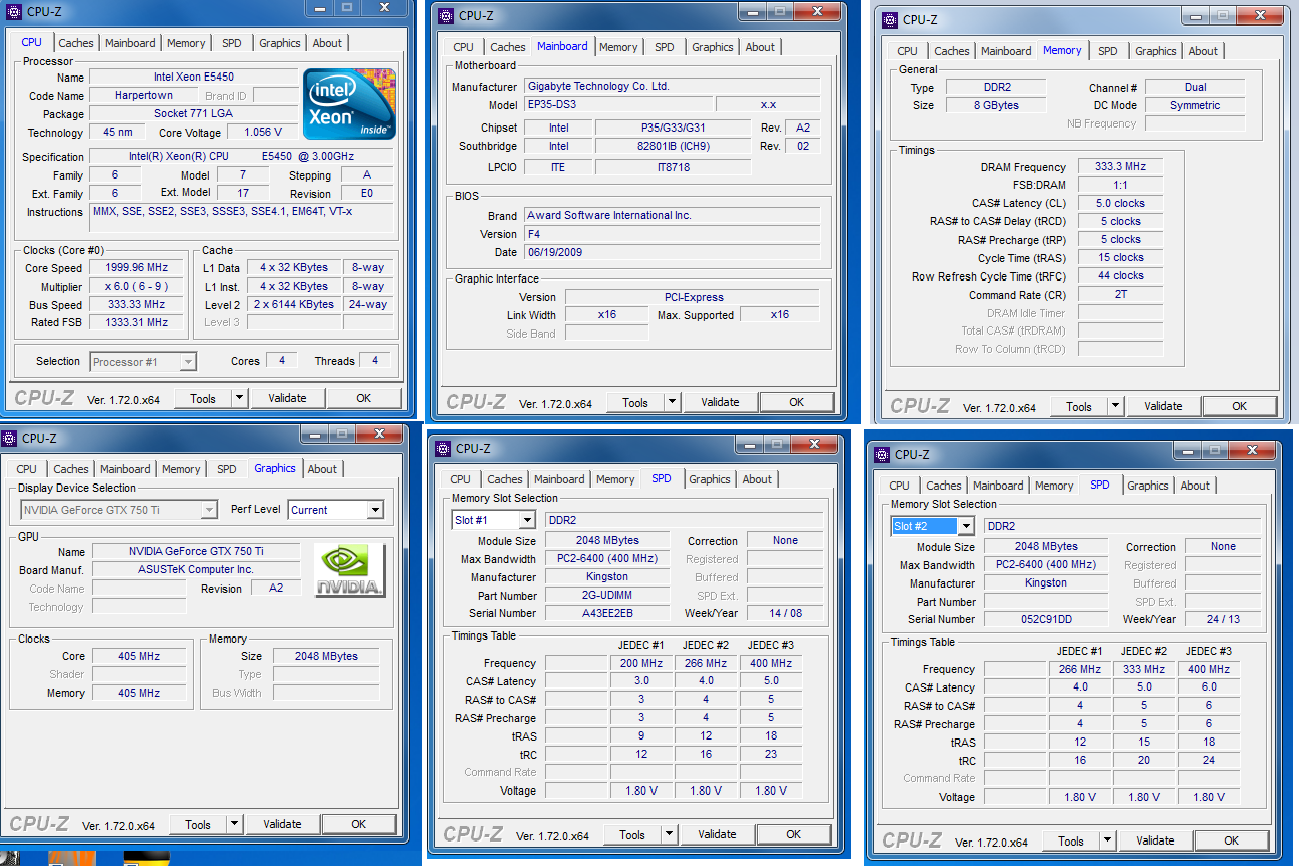Open the Tools dropdown arrow in the Slot #2 SPD window
The image size is (1304, 866).
click(1107, 841)
